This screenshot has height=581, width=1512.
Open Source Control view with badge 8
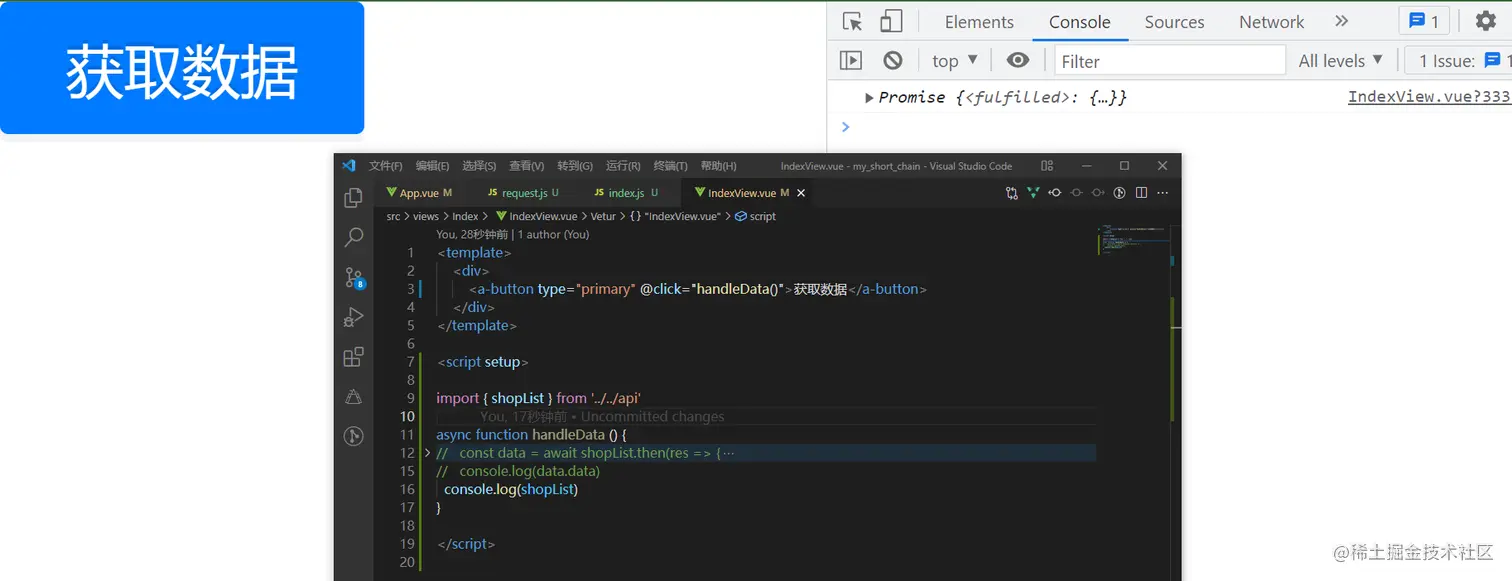[x=354, y=277]
